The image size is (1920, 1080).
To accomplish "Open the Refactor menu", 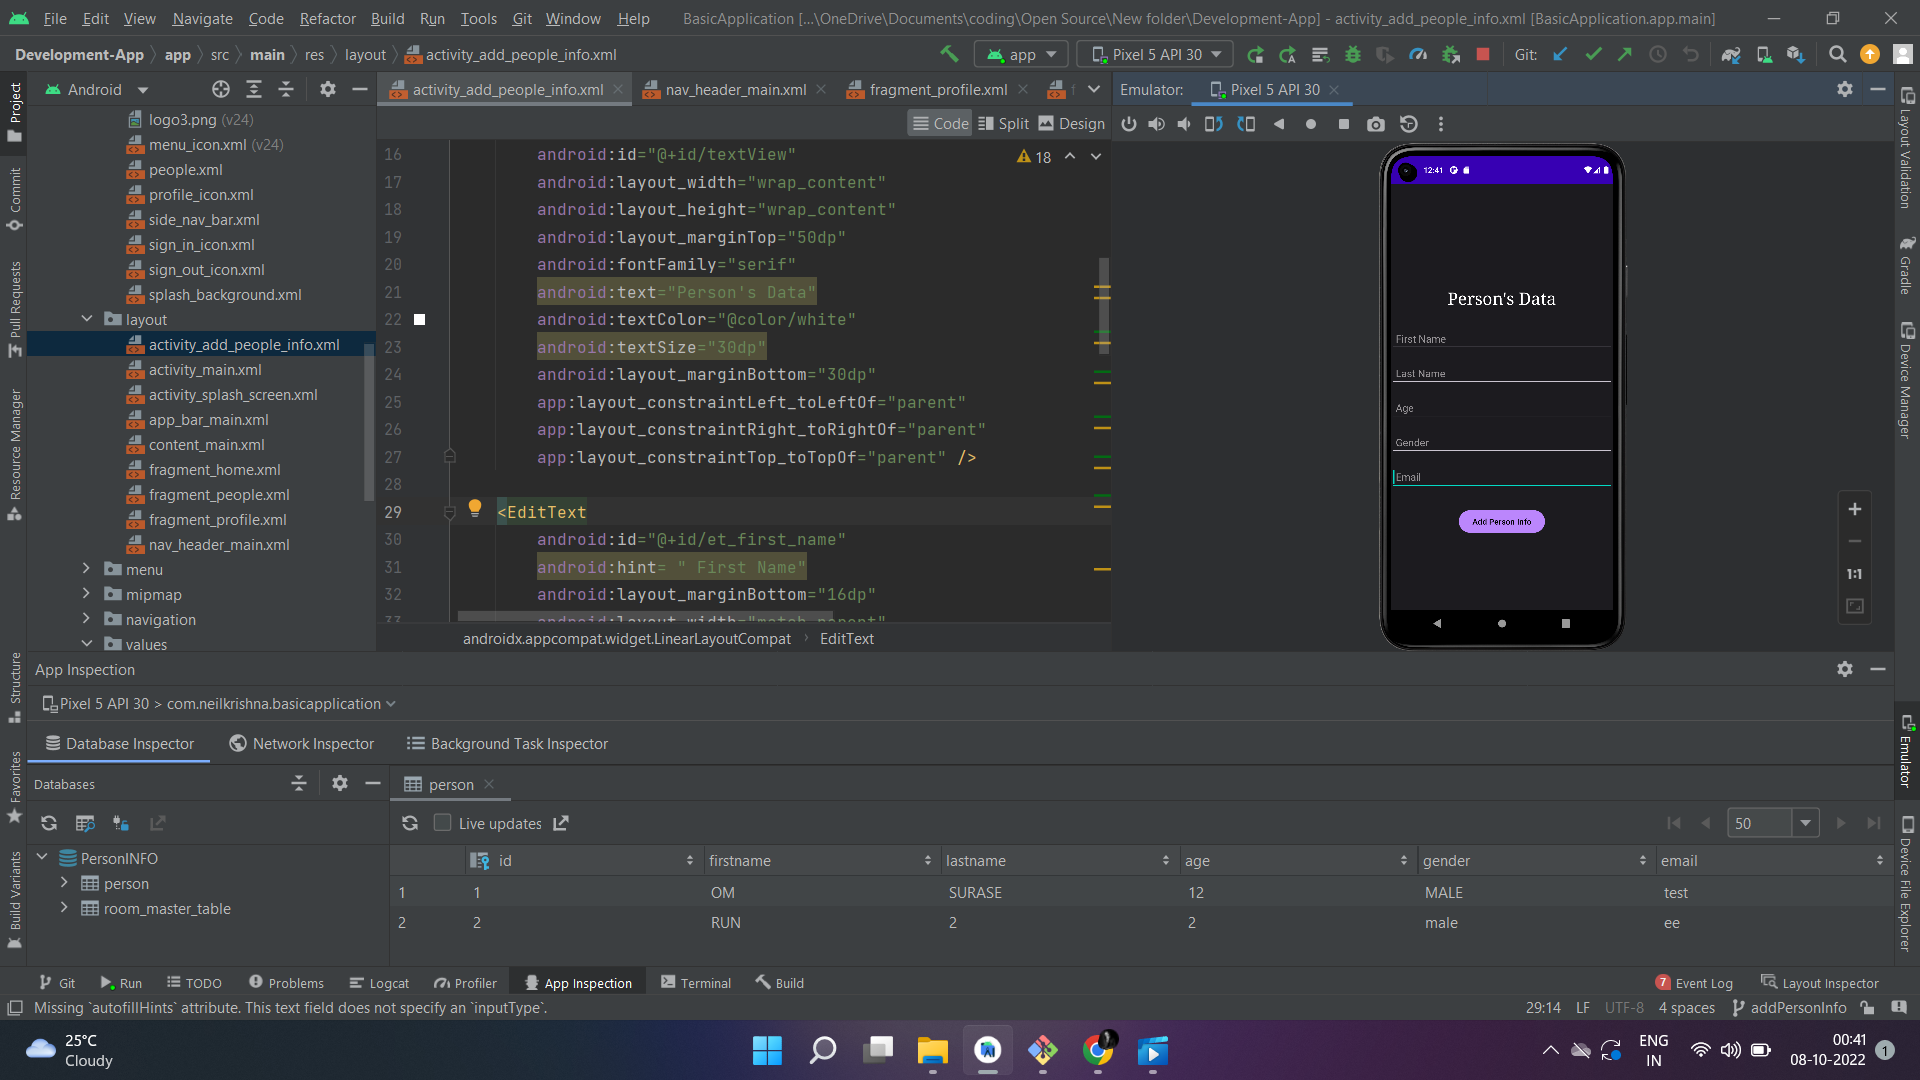I will pyautogui.click(x=327, y=18).
